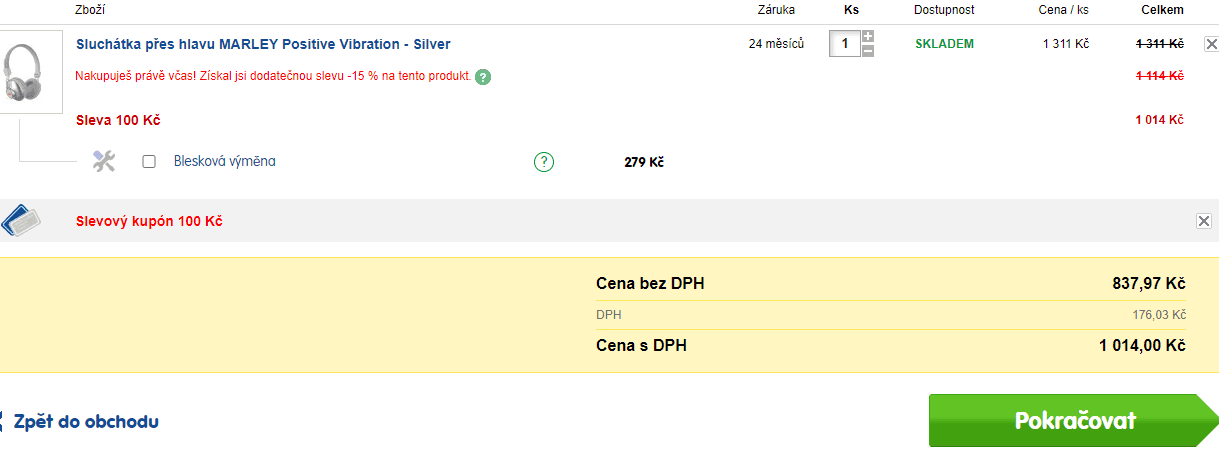Enable the Blesková výměna checkbox
The width and height of the screenshot is (1219, 450).
point(149,161)
